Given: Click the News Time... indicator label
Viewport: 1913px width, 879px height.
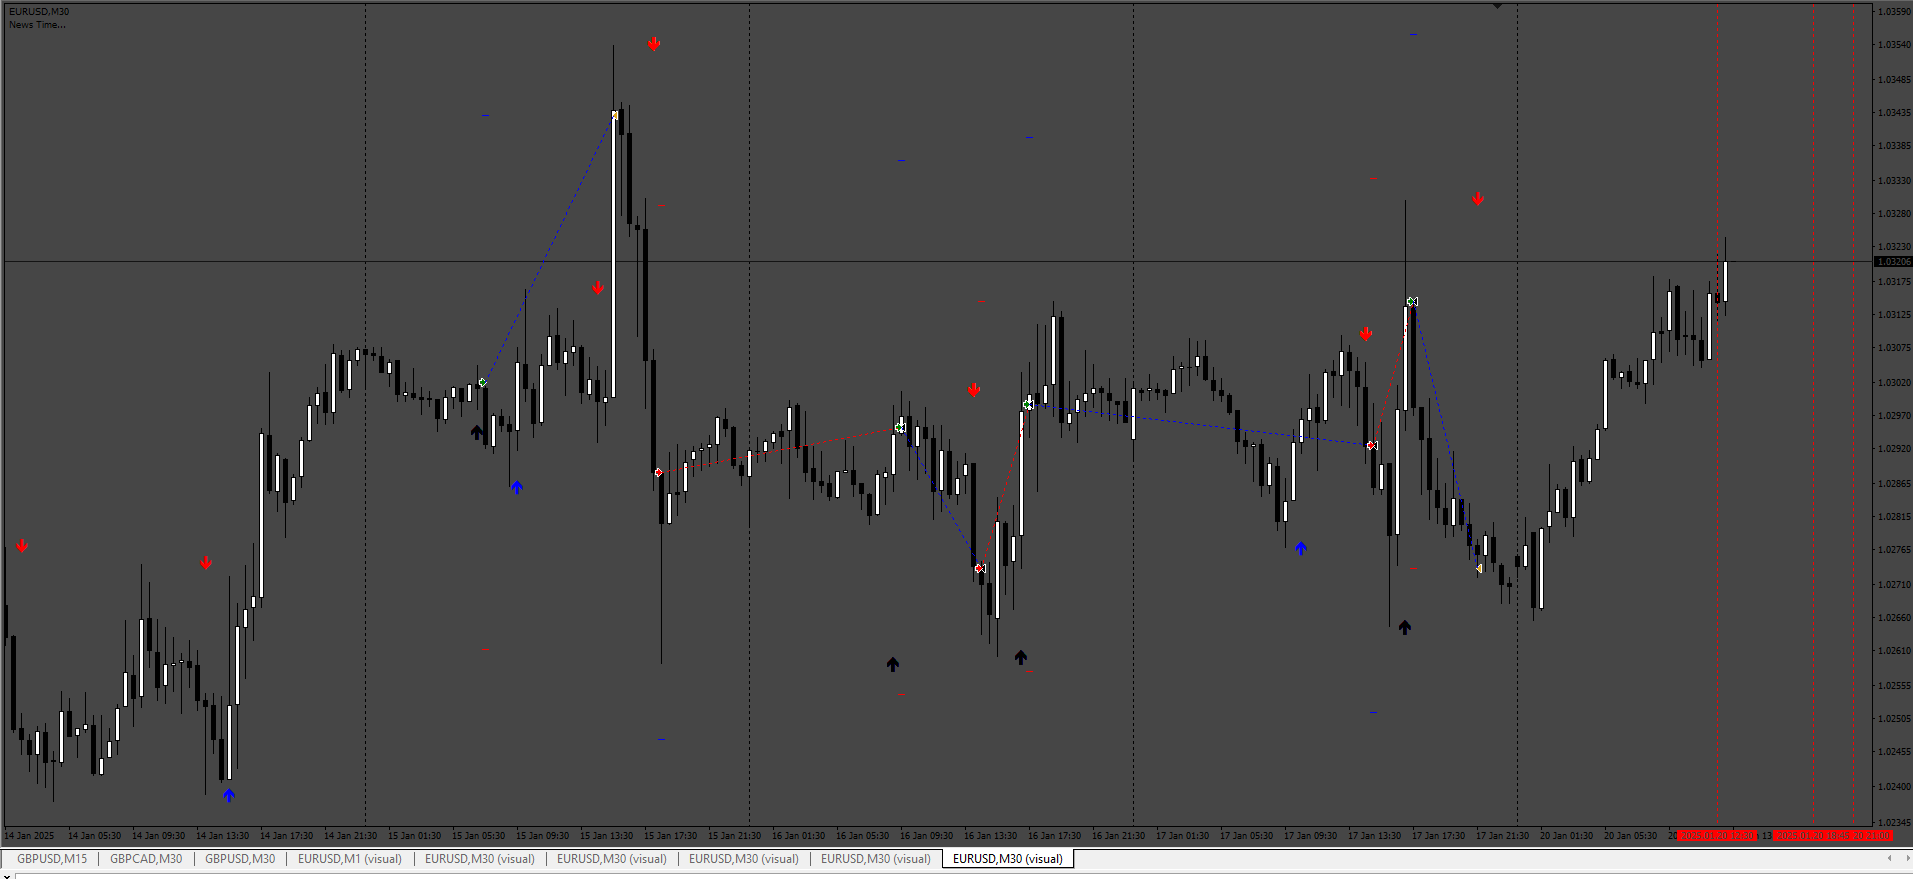Looking at the screenshot, I should [37, 25].
